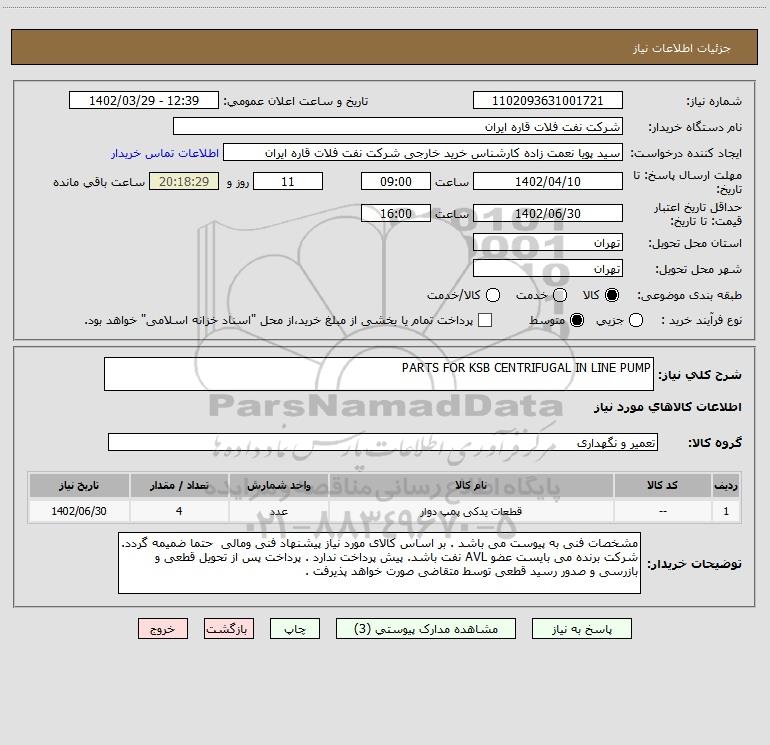Screen dimensions: 770x745
Task: Open مشاهده مدارک پیوستی (3) button
Action: pos(426,629)
